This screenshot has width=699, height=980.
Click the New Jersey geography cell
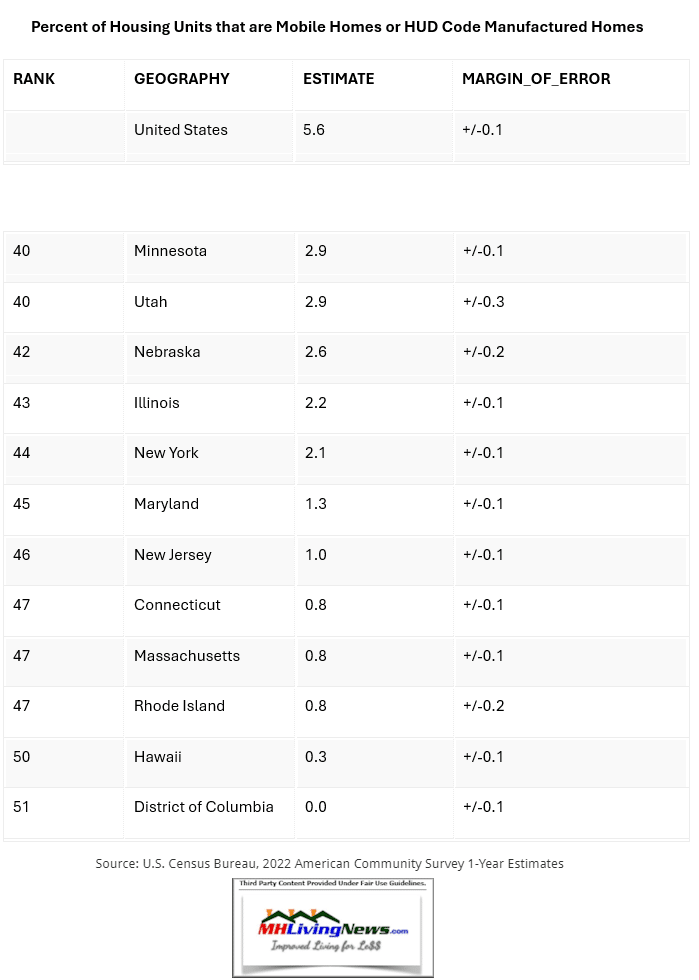point(173,555)
